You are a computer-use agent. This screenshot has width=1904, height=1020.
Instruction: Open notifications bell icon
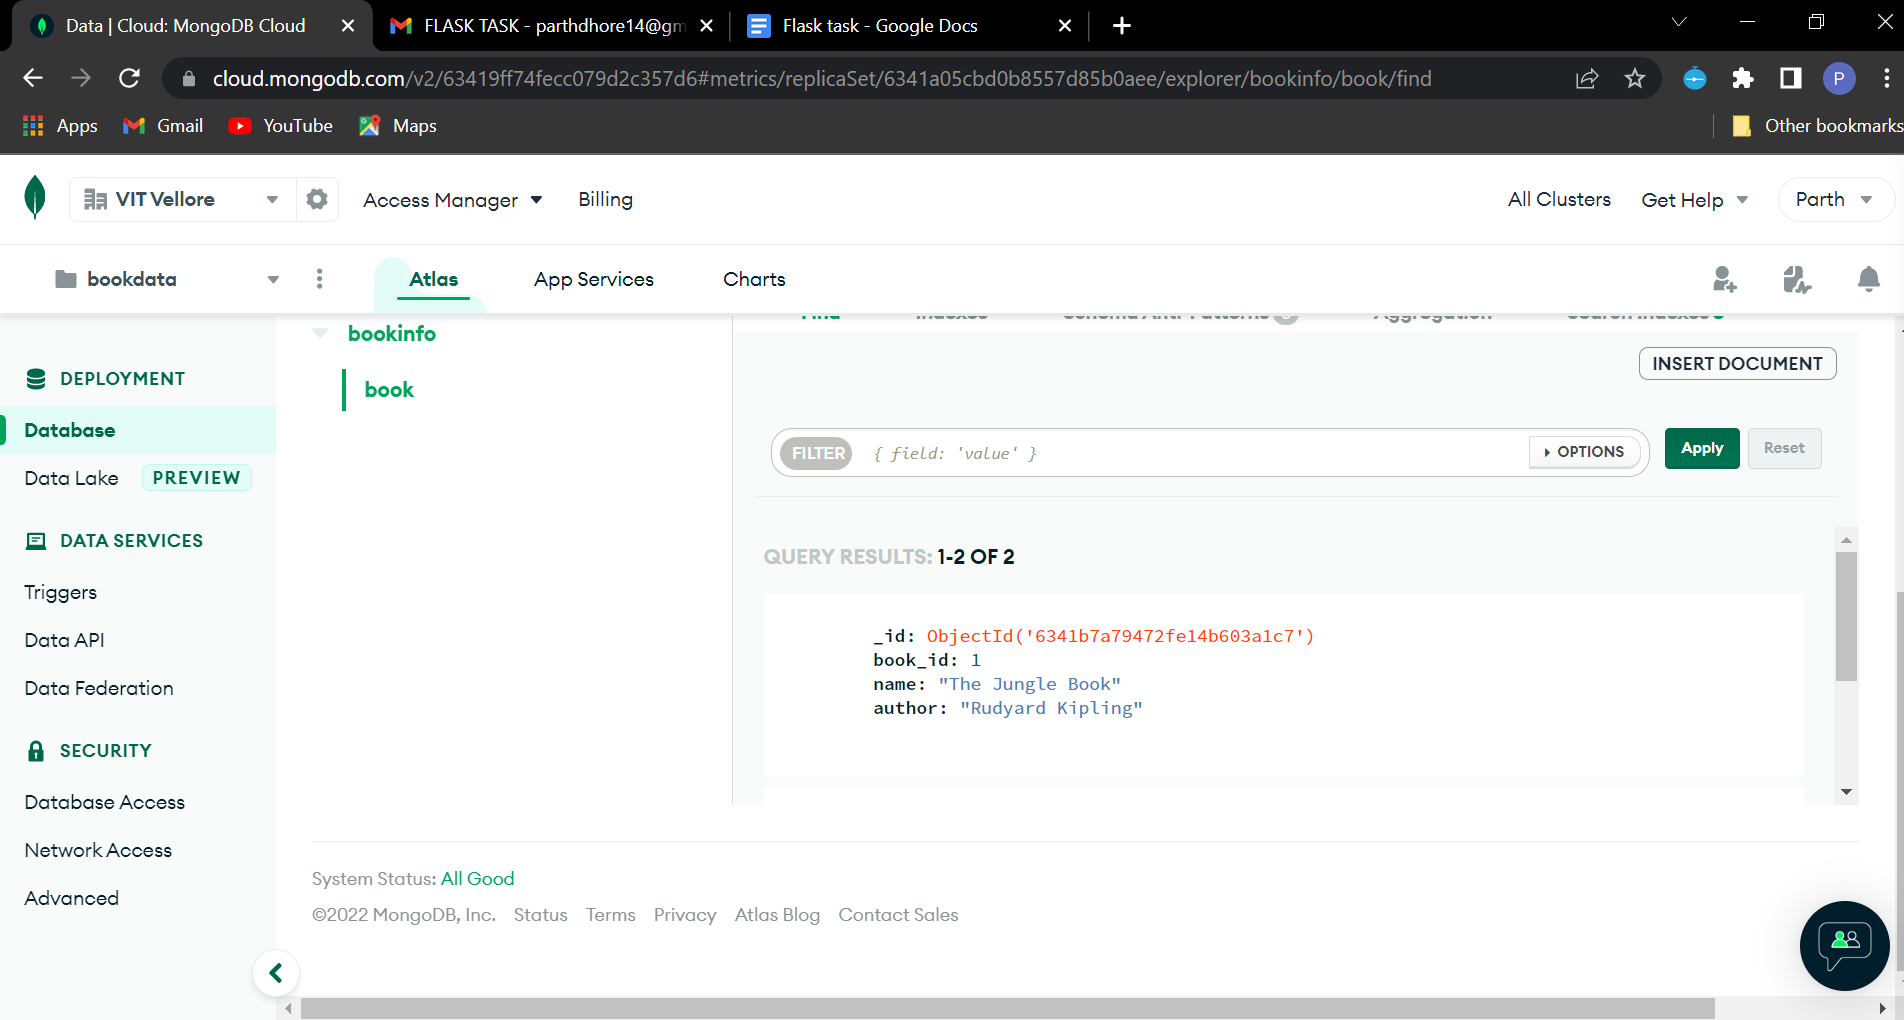coord(1868,279)
